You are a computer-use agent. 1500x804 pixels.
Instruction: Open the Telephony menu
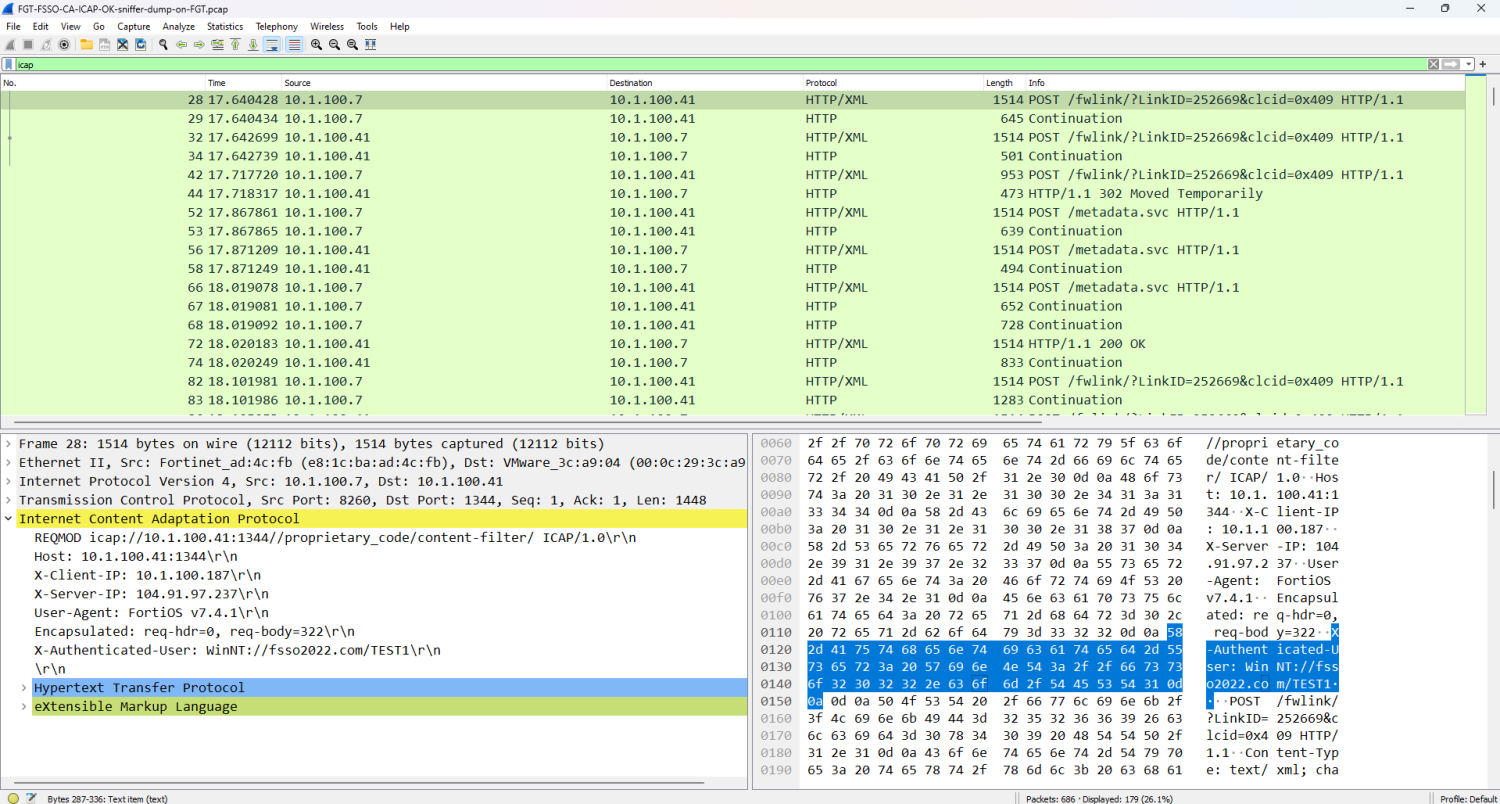pos(276,26)
